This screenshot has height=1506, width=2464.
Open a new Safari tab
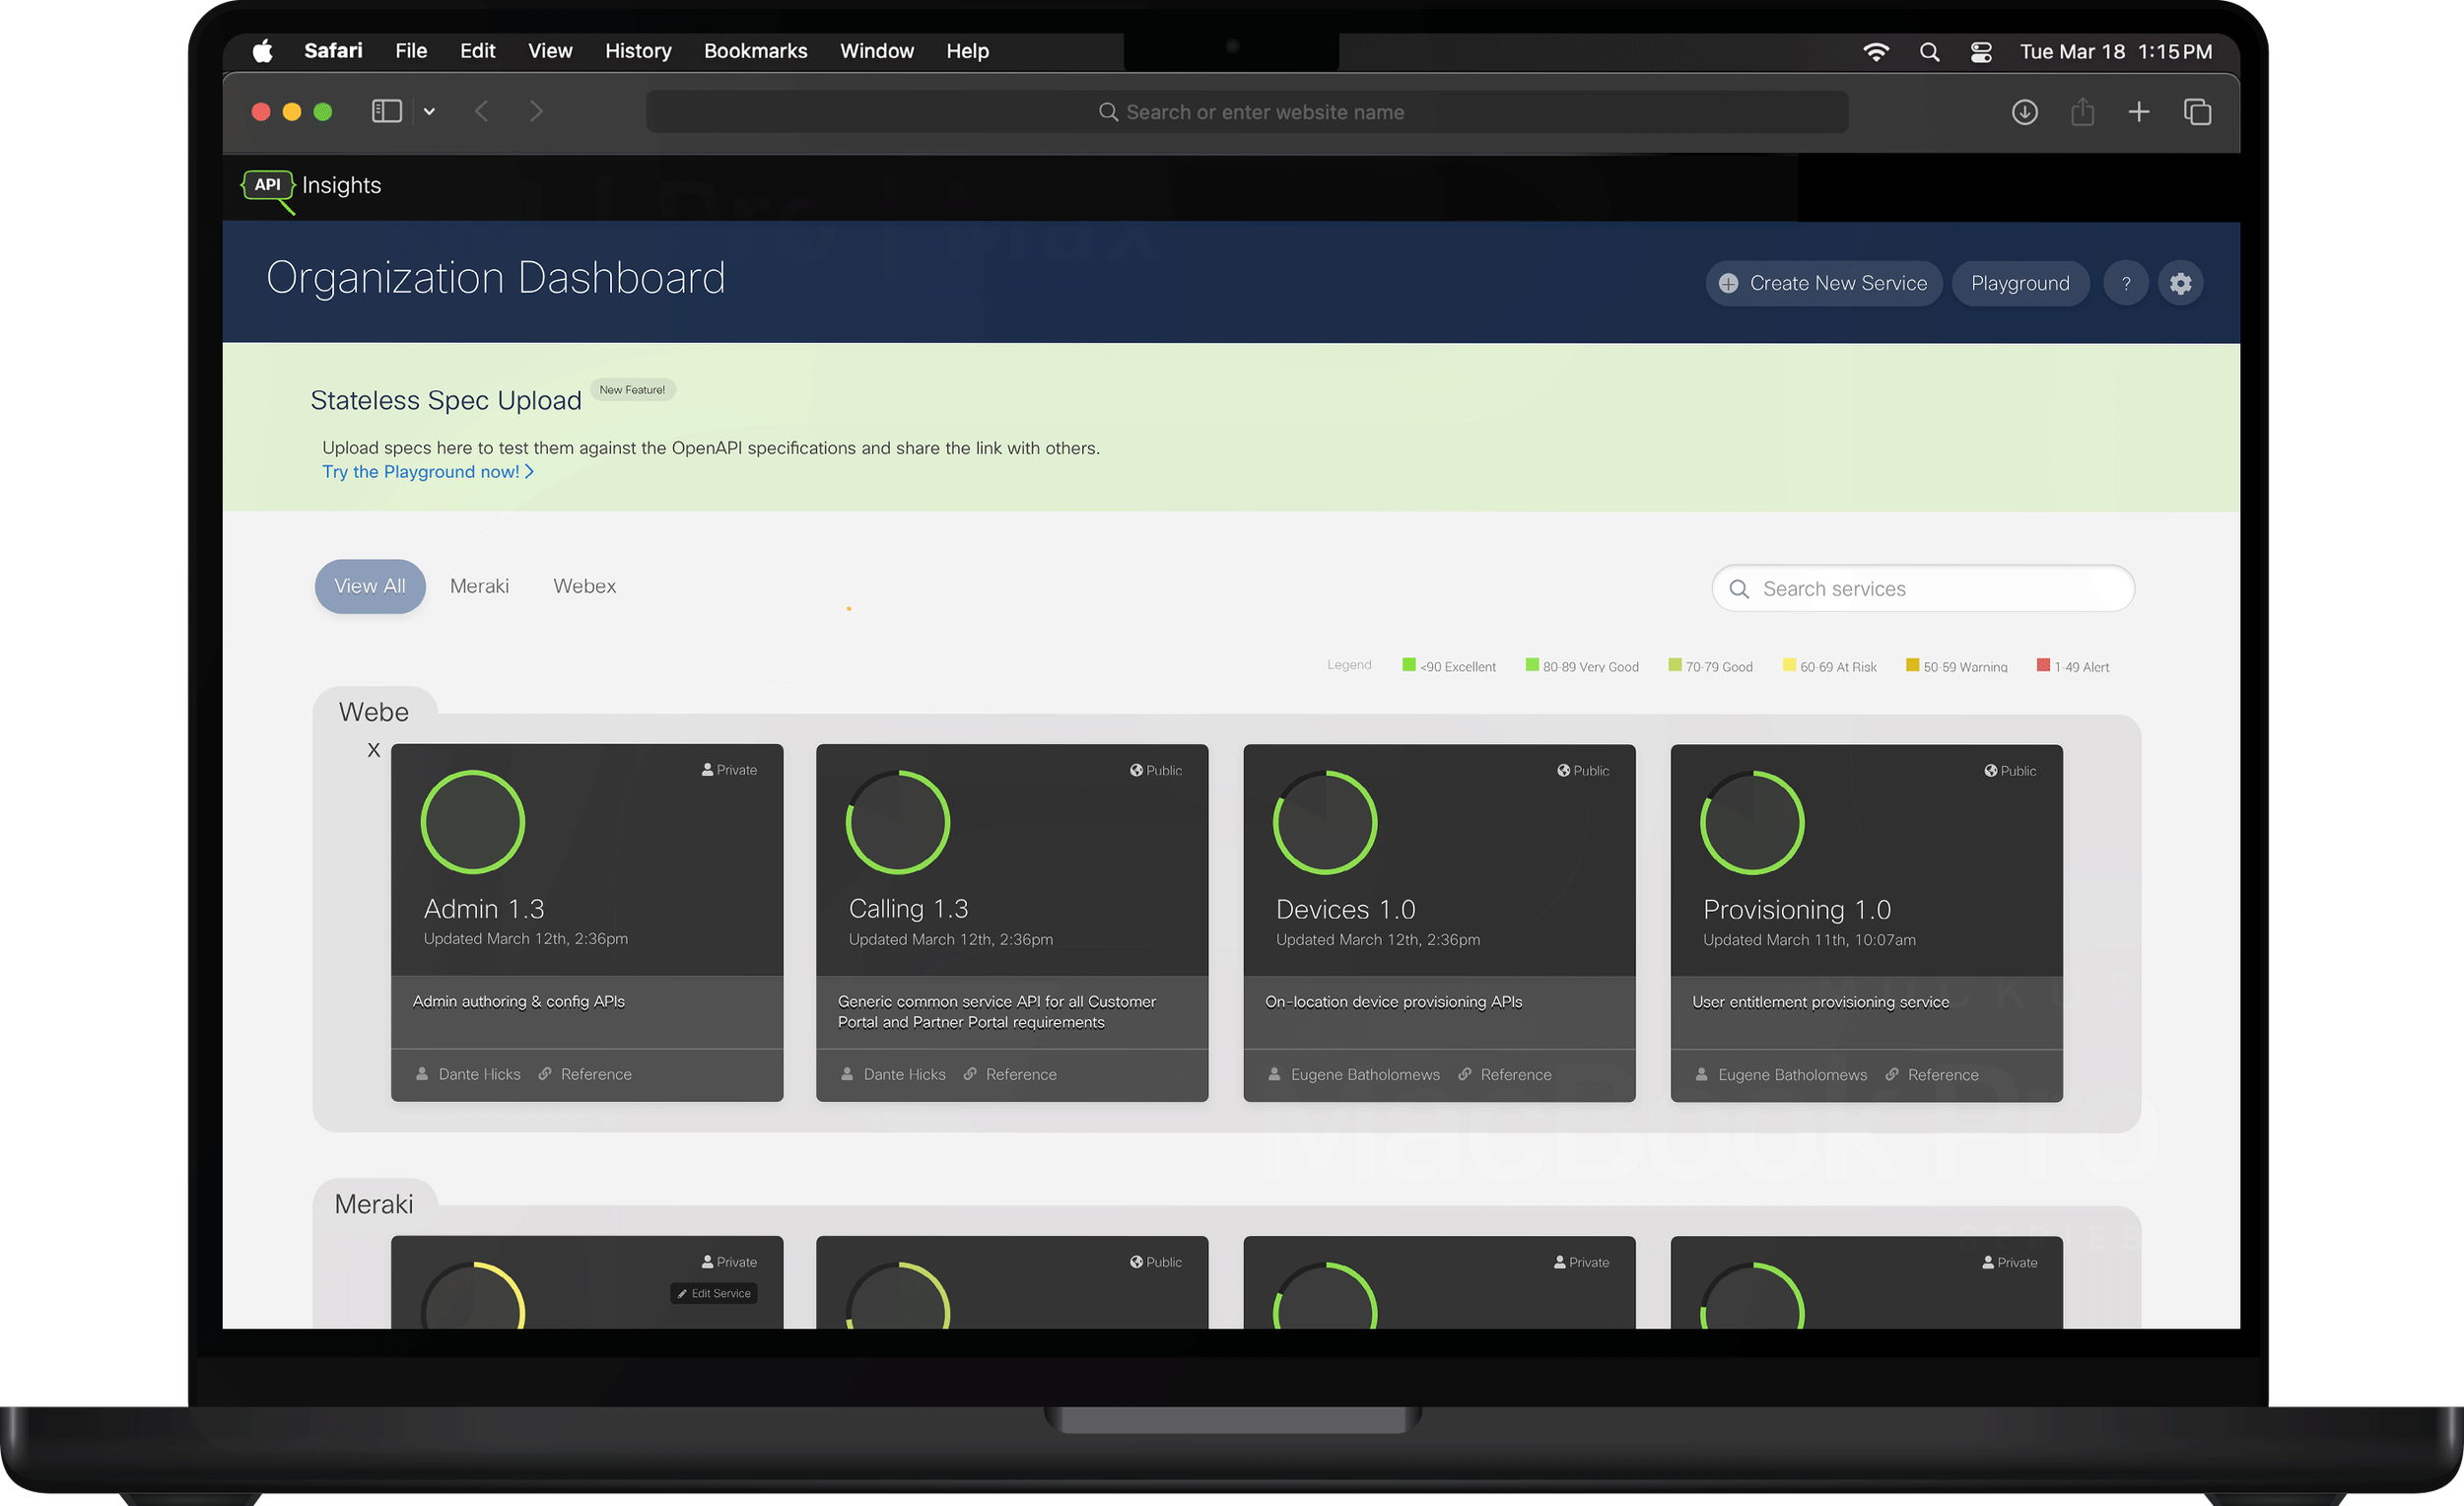coord(2139,112)
